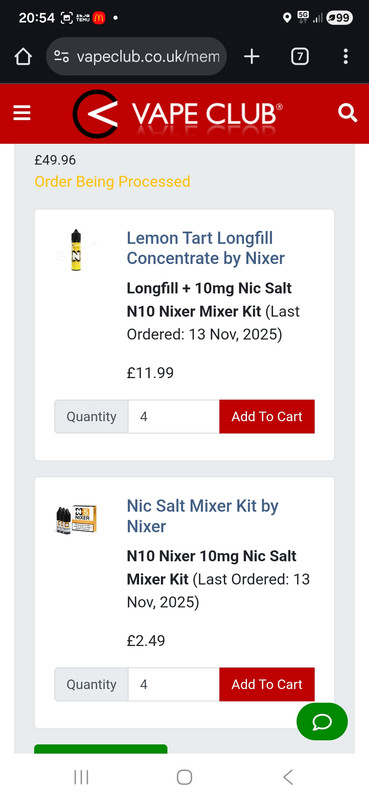Tap the Lemon Tart bottle thumbnail
The width and height of the screenshot is (369, 800).
pos(76,250)
